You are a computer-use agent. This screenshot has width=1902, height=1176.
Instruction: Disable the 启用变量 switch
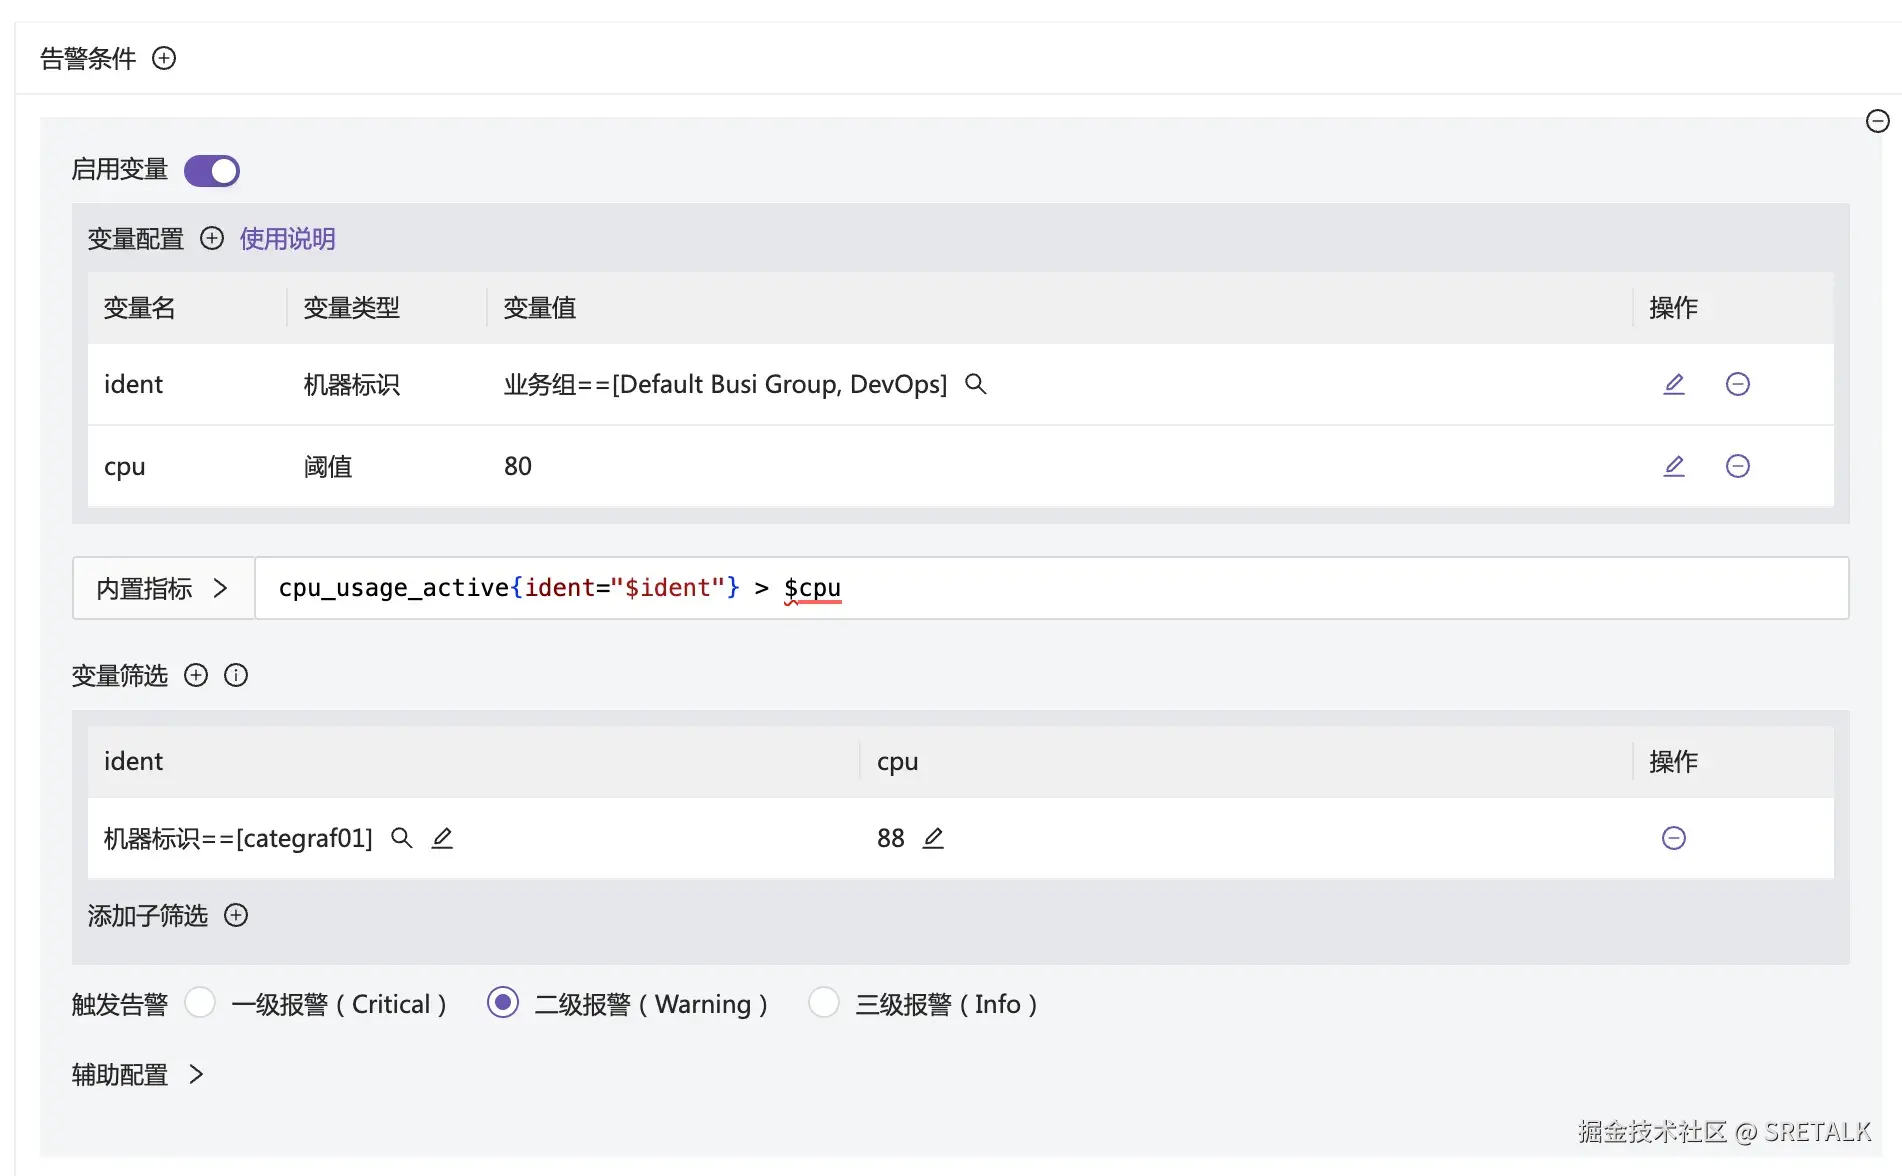[212, 170]
